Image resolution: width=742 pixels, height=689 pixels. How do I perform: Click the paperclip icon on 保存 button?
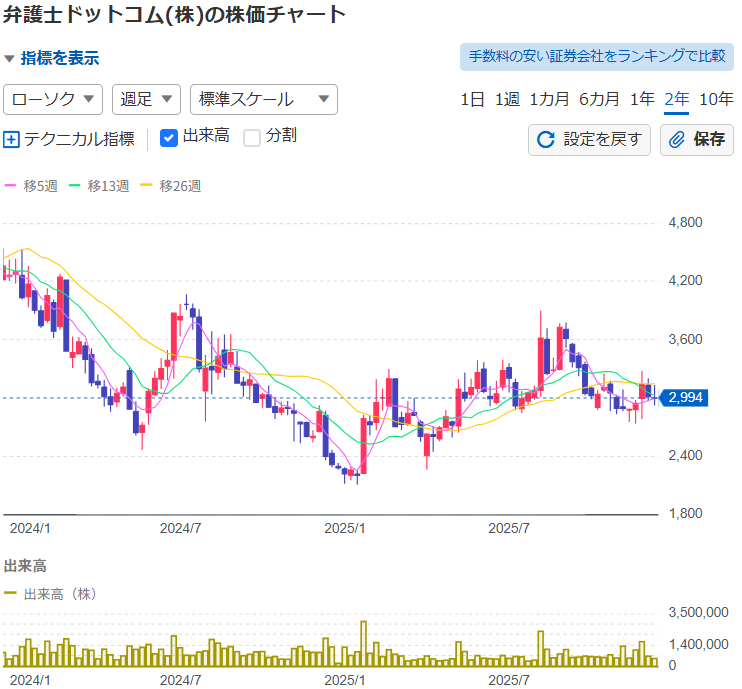point(677,139)
